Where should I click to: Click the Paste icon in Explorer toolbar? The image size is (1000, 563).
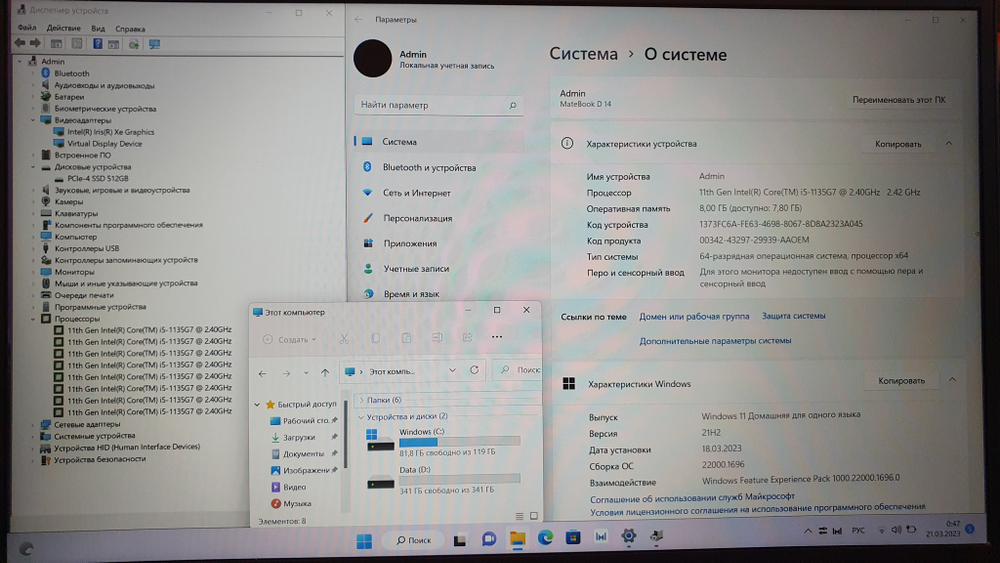tap(406, 338)
